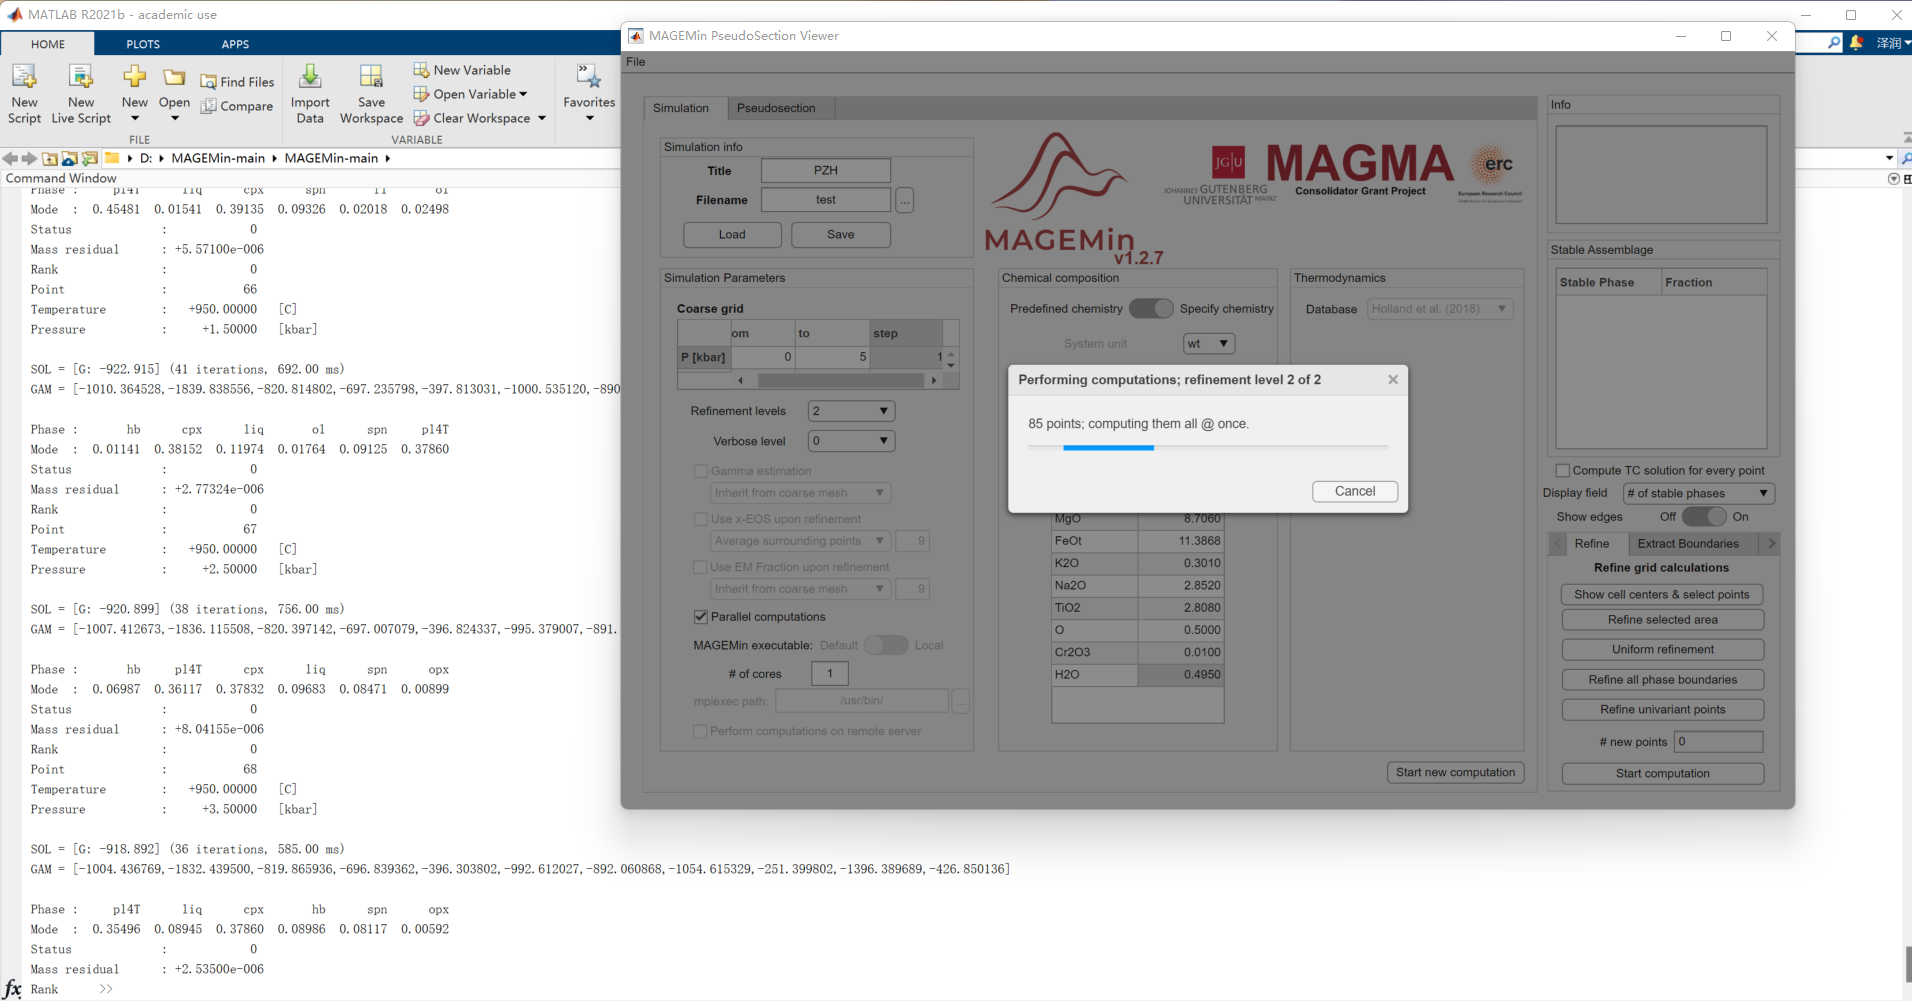Launch the Compare tool
This screenshot has width=1912, height=1001.
pyautogui.click(x=238, y=106)
